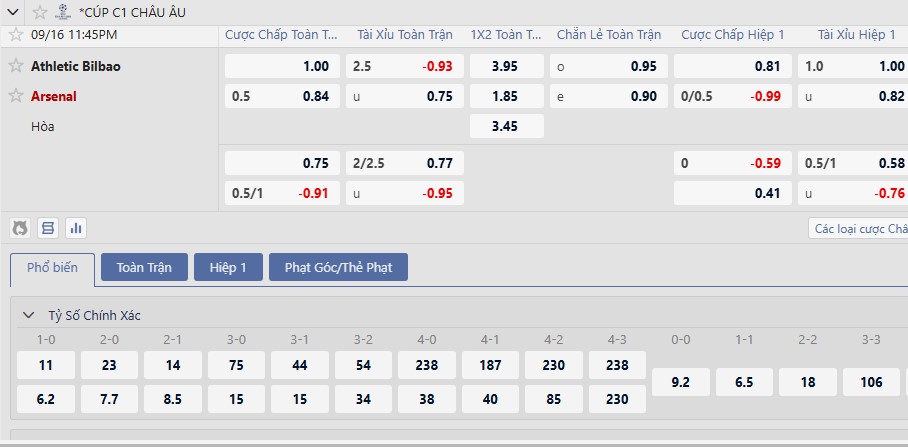
Task: Open the mascot icon below the odds table
Action: pyautogui.click(x=20, y=228)
